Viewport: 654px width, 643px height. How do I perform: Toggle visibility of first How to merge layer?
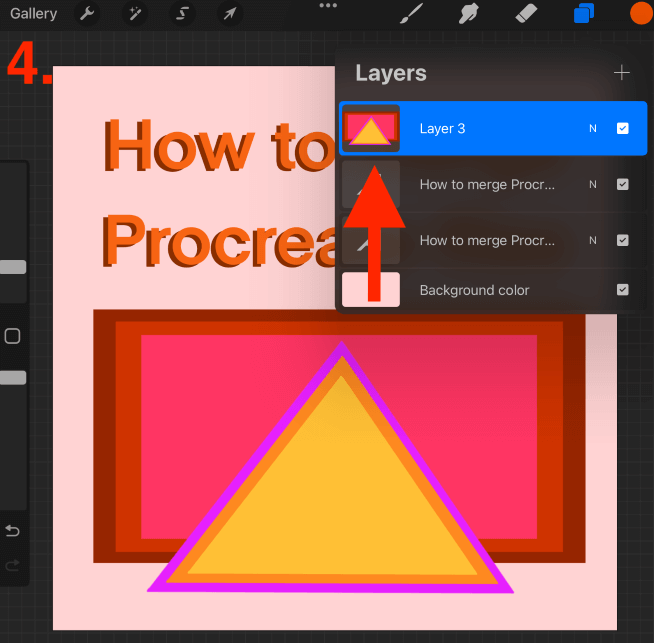[623, 184]
